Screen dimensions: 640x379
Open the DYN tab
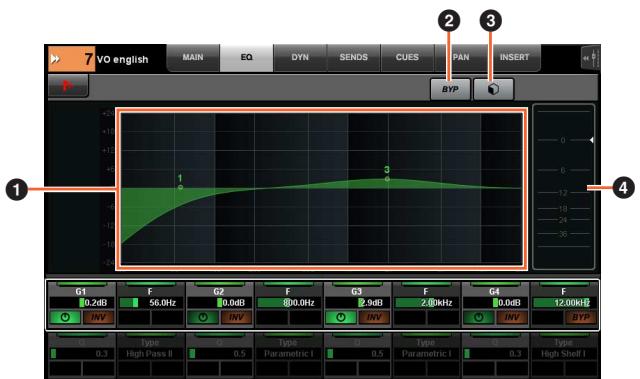300,58
